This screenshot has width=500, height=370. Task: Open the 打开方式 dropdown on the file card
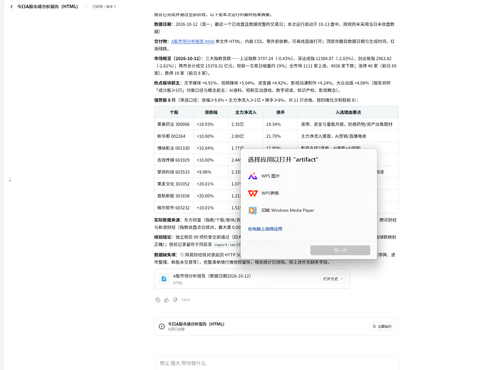pos(333,279)
